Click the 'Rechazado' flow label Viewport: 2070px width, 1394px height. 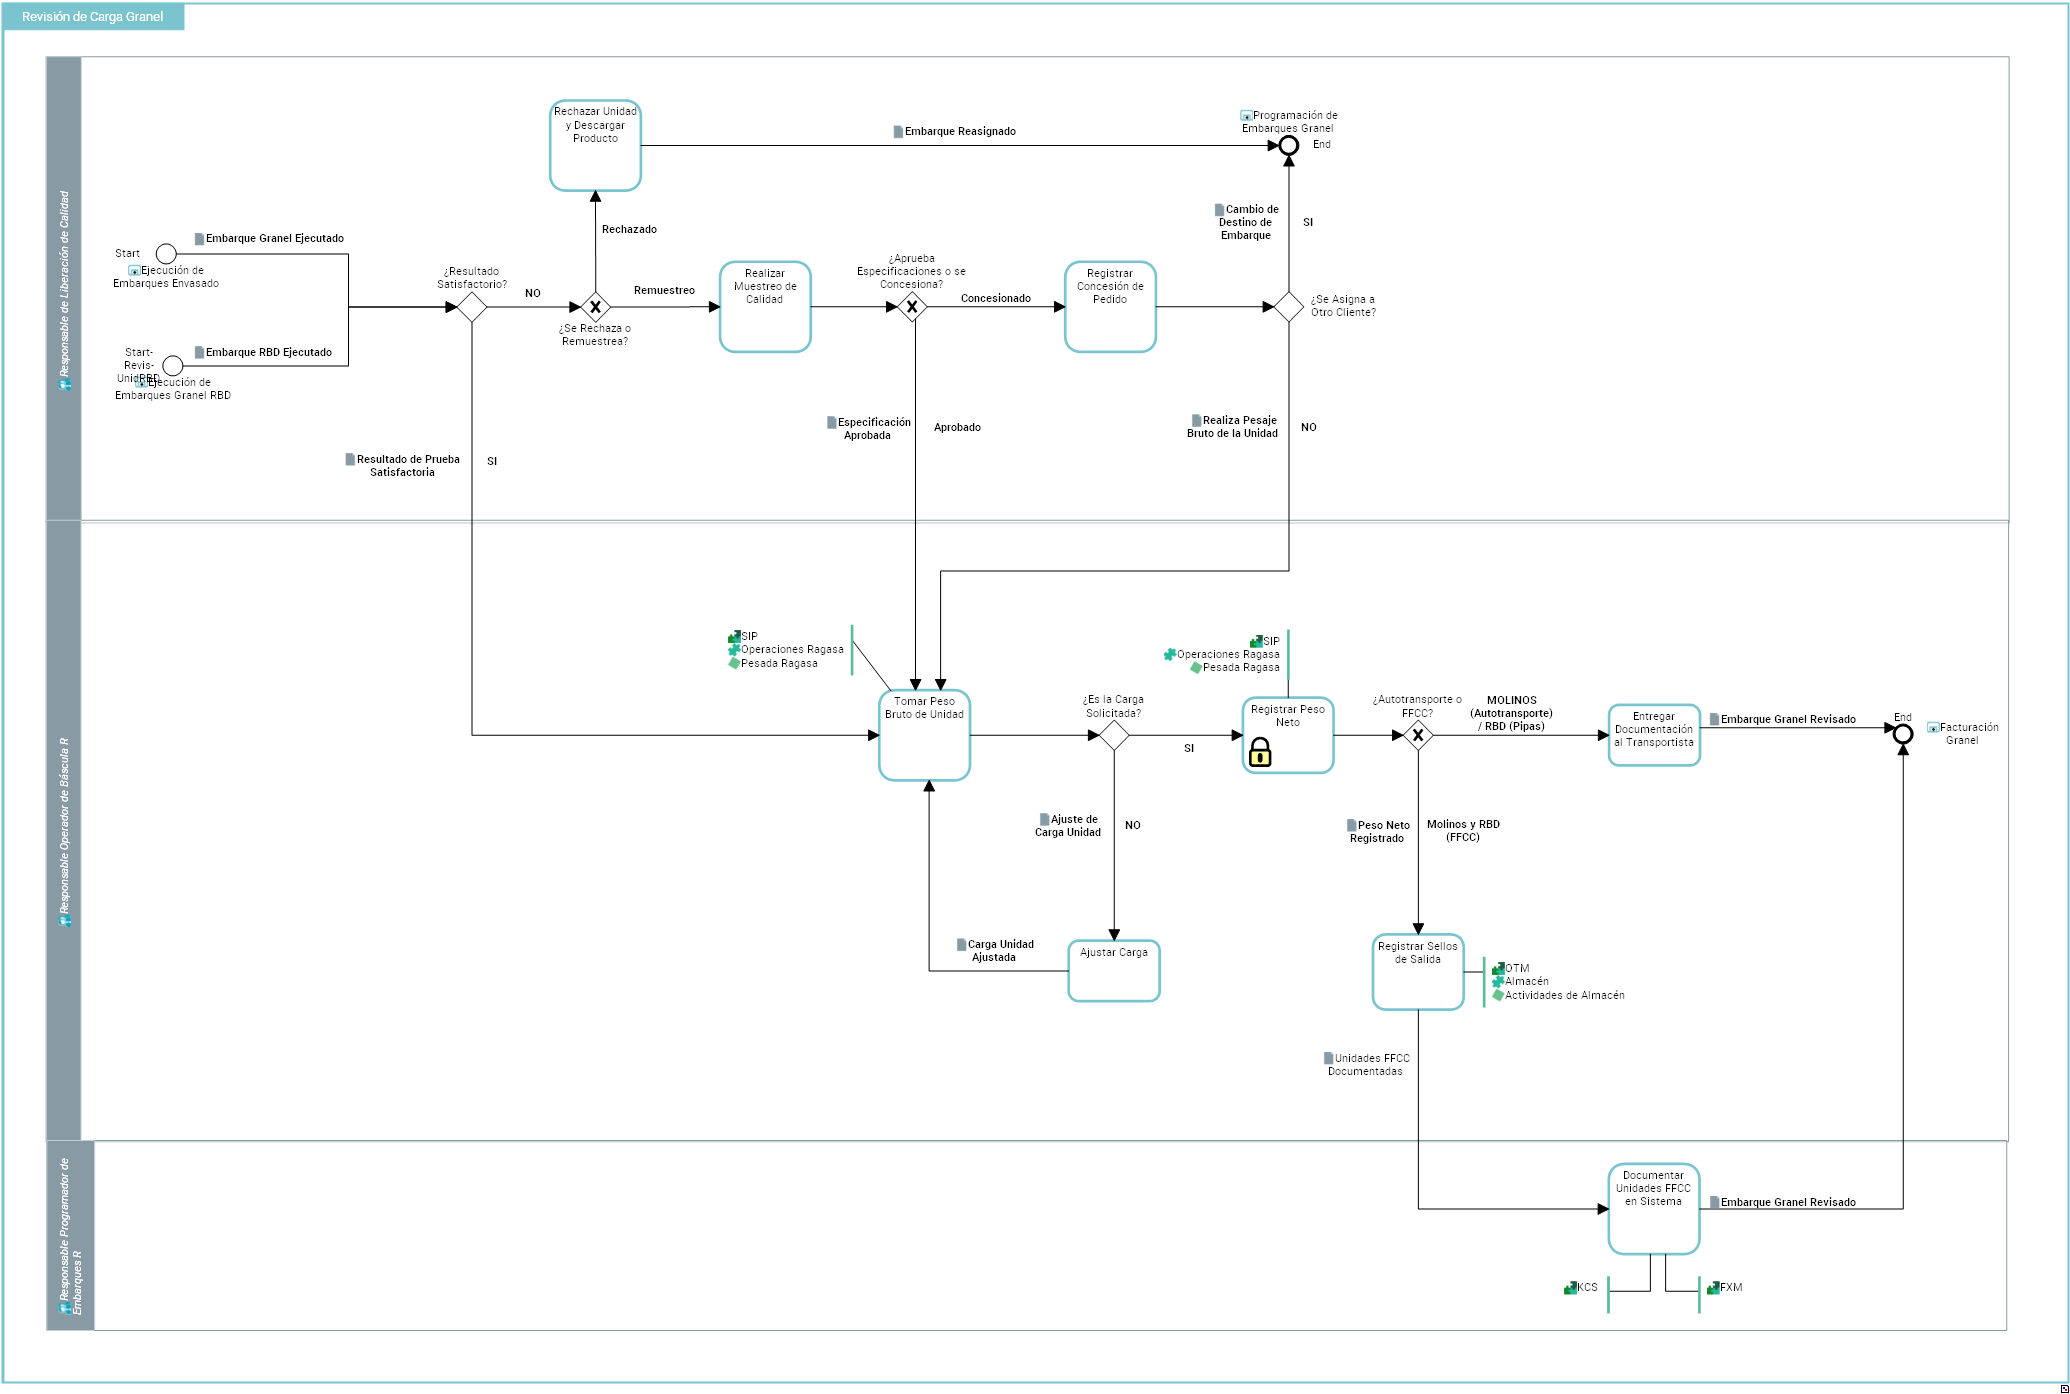coord(629,230)
